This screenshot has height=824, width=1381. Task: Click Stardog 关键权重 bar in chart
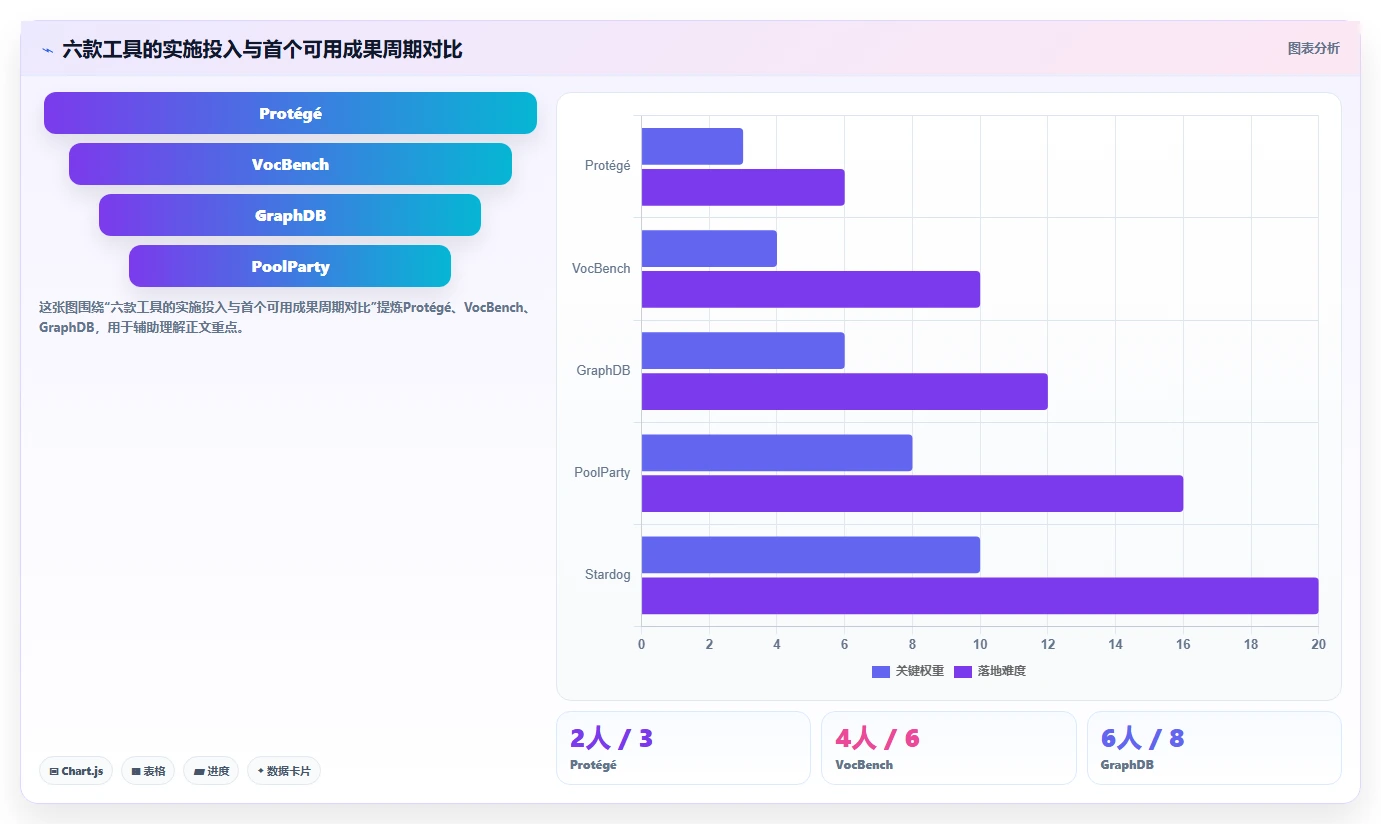click(x=811, y=554)
